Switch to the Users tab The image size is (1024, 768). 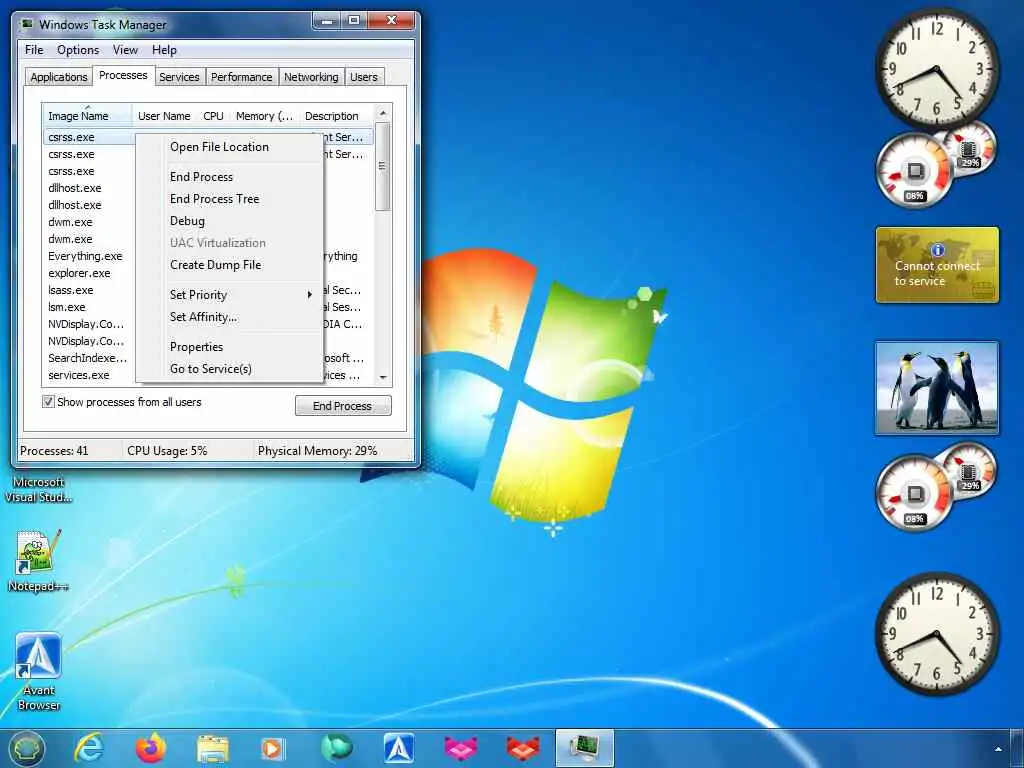pyautogui.click(x=364, y=77)
